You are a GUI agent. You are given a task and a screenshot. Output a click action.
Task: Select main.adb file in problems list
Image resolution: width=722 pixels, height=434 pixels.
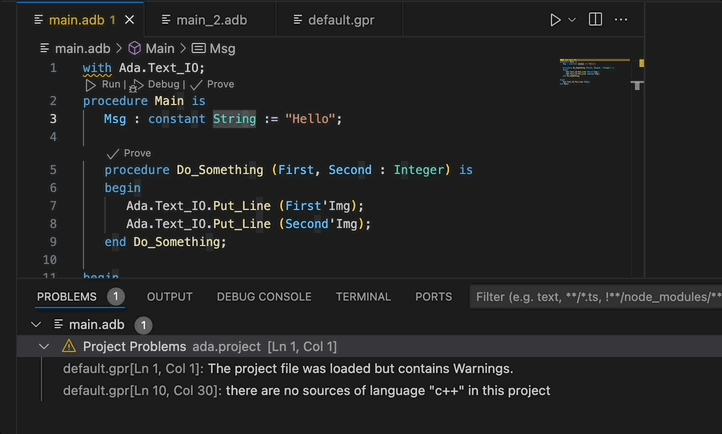[x=96, y=324]
